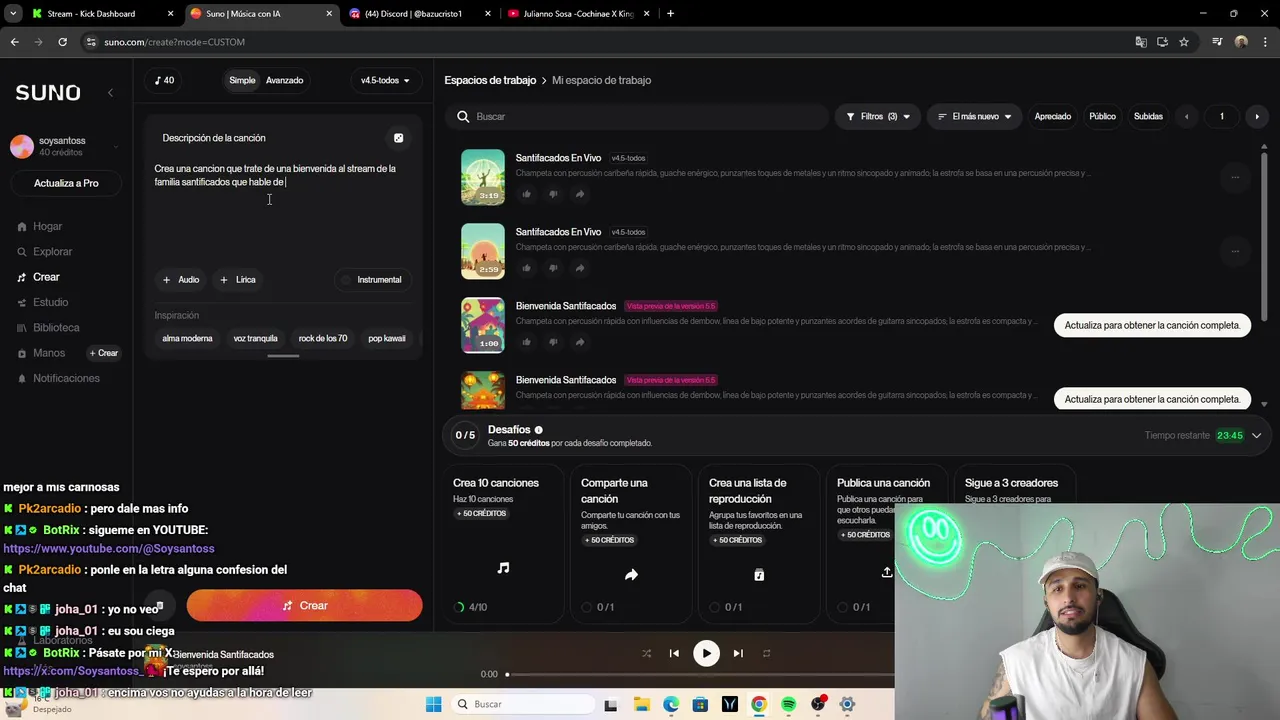1280x720 pixels.
Task: Open Microsoft Edge from the taskbar
Action: click(670, 704)
